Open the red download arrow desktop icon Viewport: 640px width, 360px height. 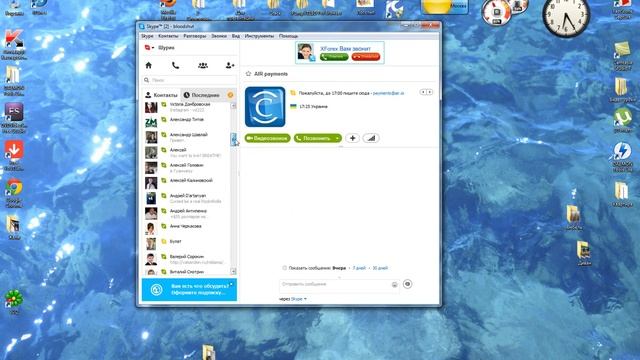[14, 150]
